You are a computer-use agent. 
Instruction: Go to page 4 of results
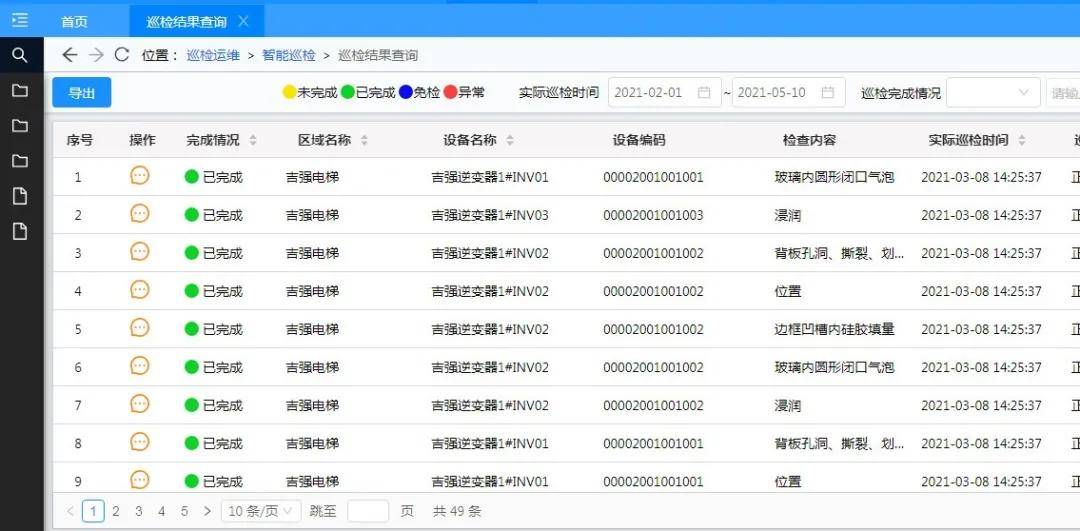[x=161, y=511]
